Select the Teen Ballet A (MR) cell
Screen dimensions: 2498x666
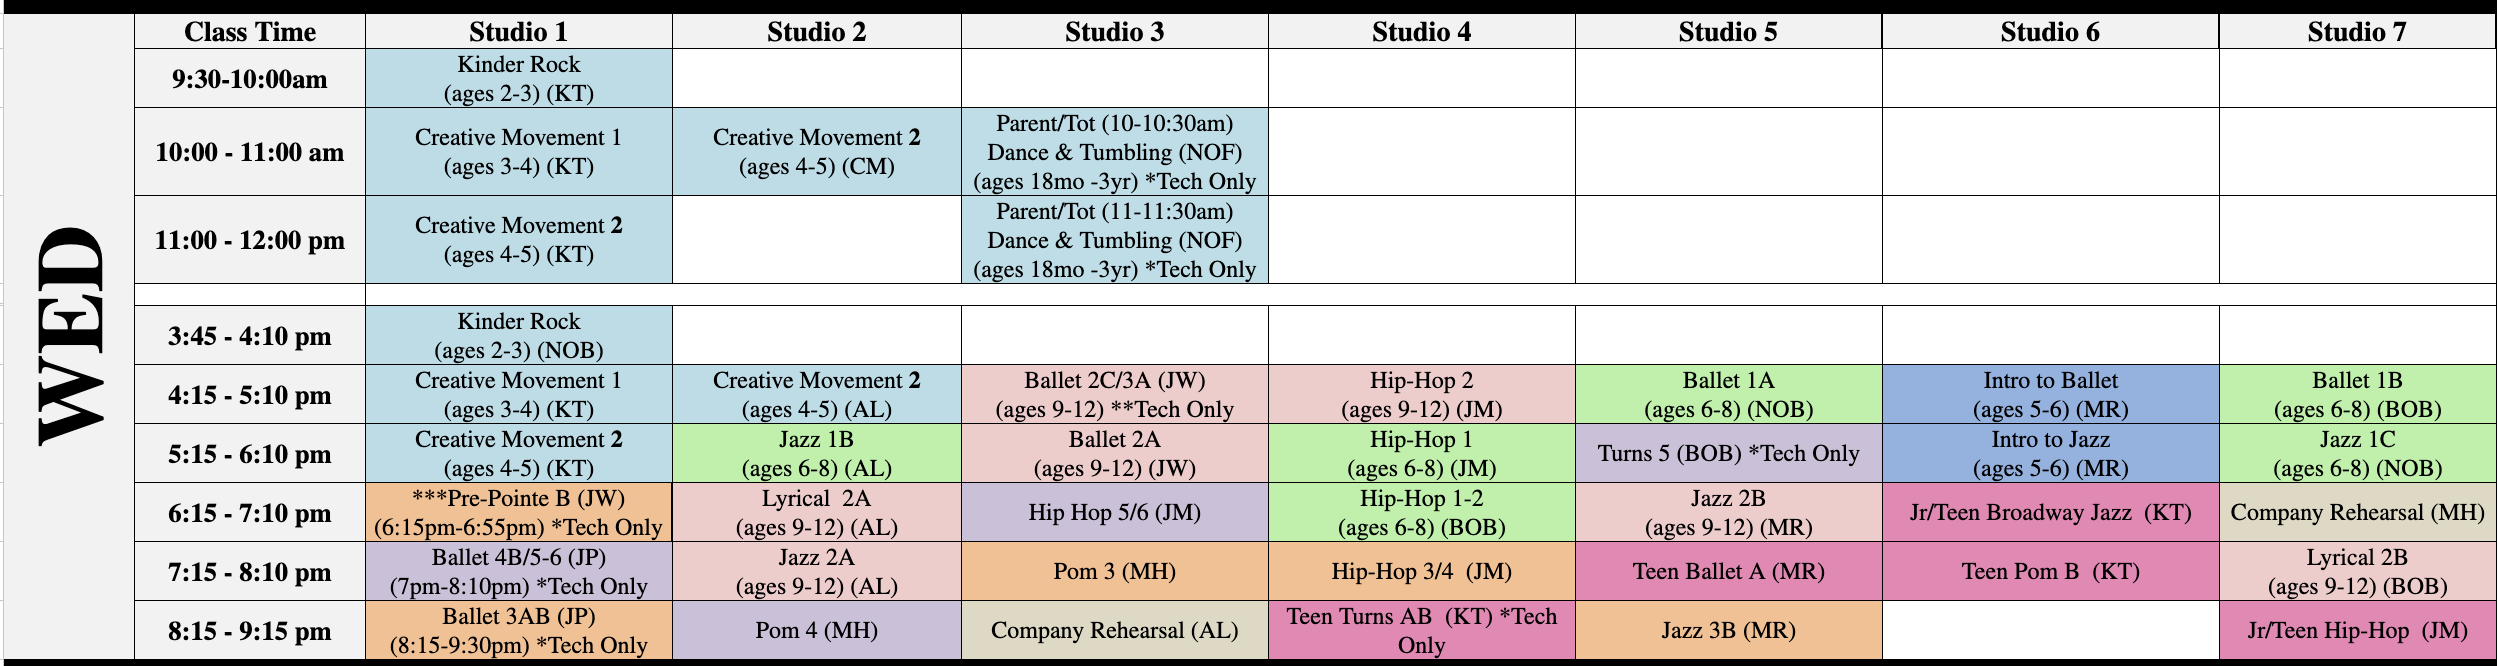(1728, 572)
